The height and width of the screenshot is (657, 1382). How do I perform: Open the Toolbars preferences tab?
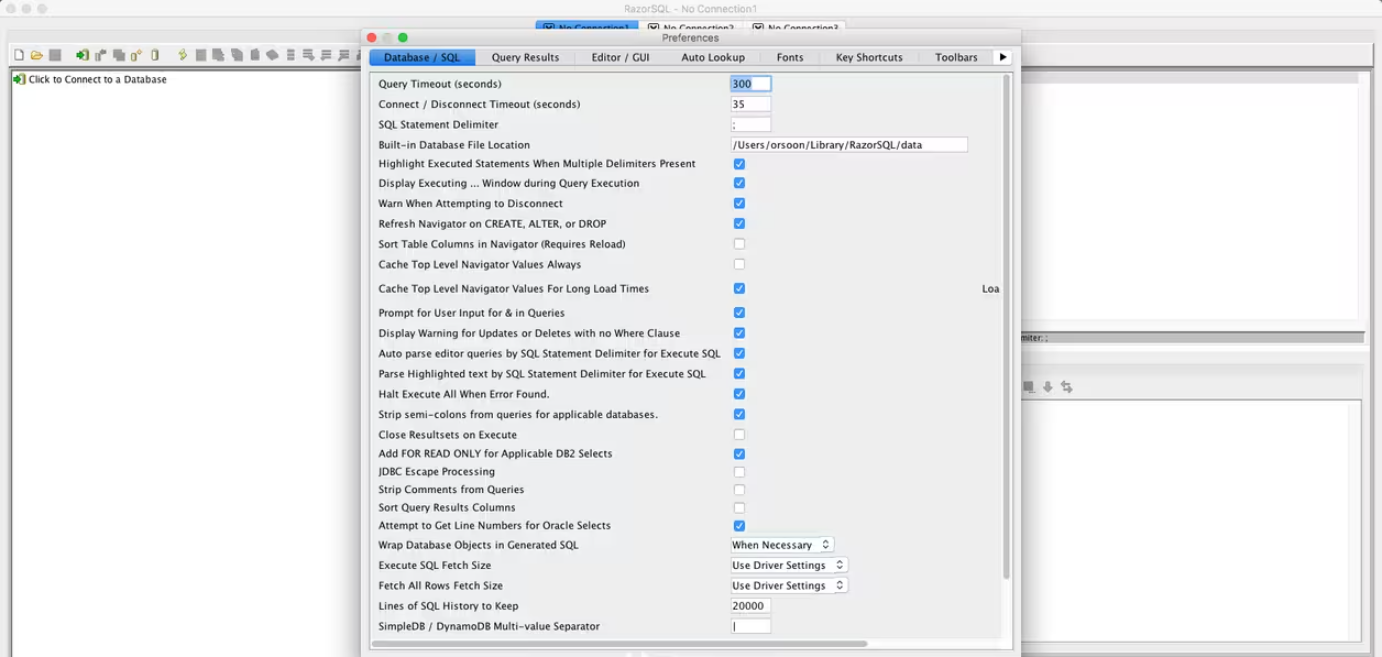(x=956, y=57)
